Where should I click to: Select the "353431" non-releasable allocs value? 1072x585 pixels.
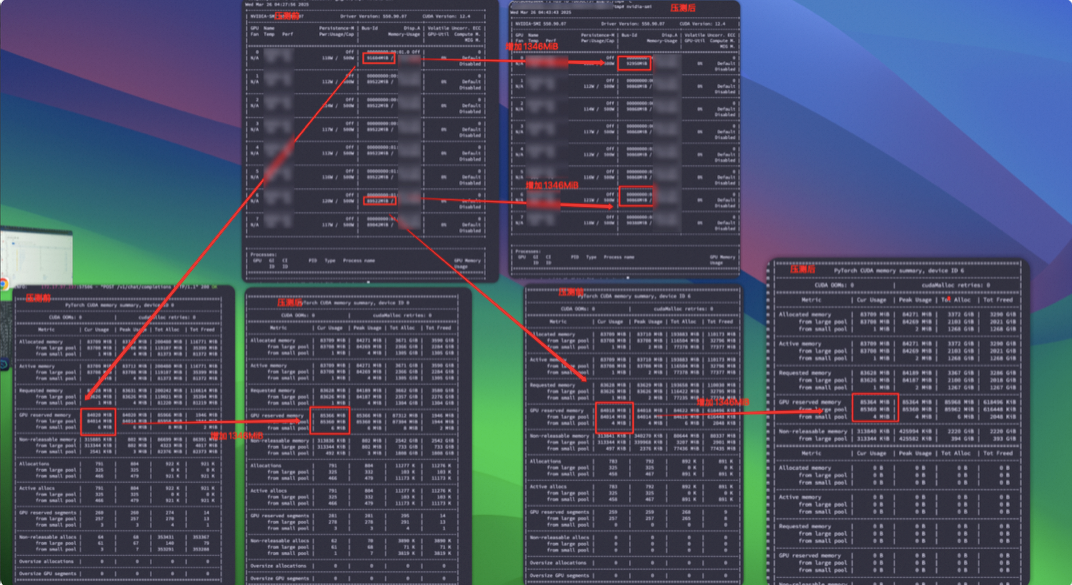click(166, 537)
